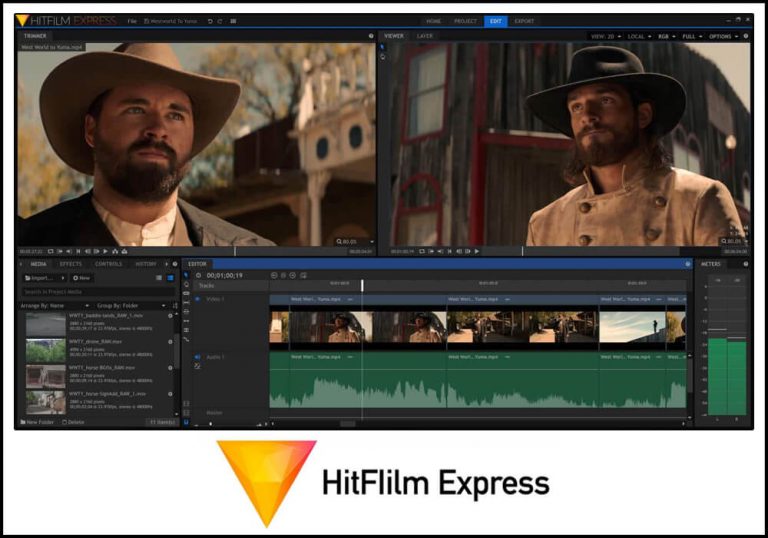Switch to the Home screen tab
This screenshot has width=768, height=538.
tap(433, 21)
